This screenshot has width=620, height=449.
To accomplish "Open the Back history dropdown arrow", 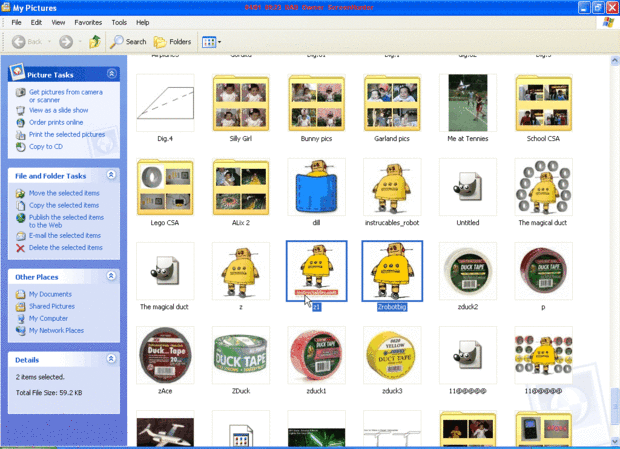I will click(49, 42).
